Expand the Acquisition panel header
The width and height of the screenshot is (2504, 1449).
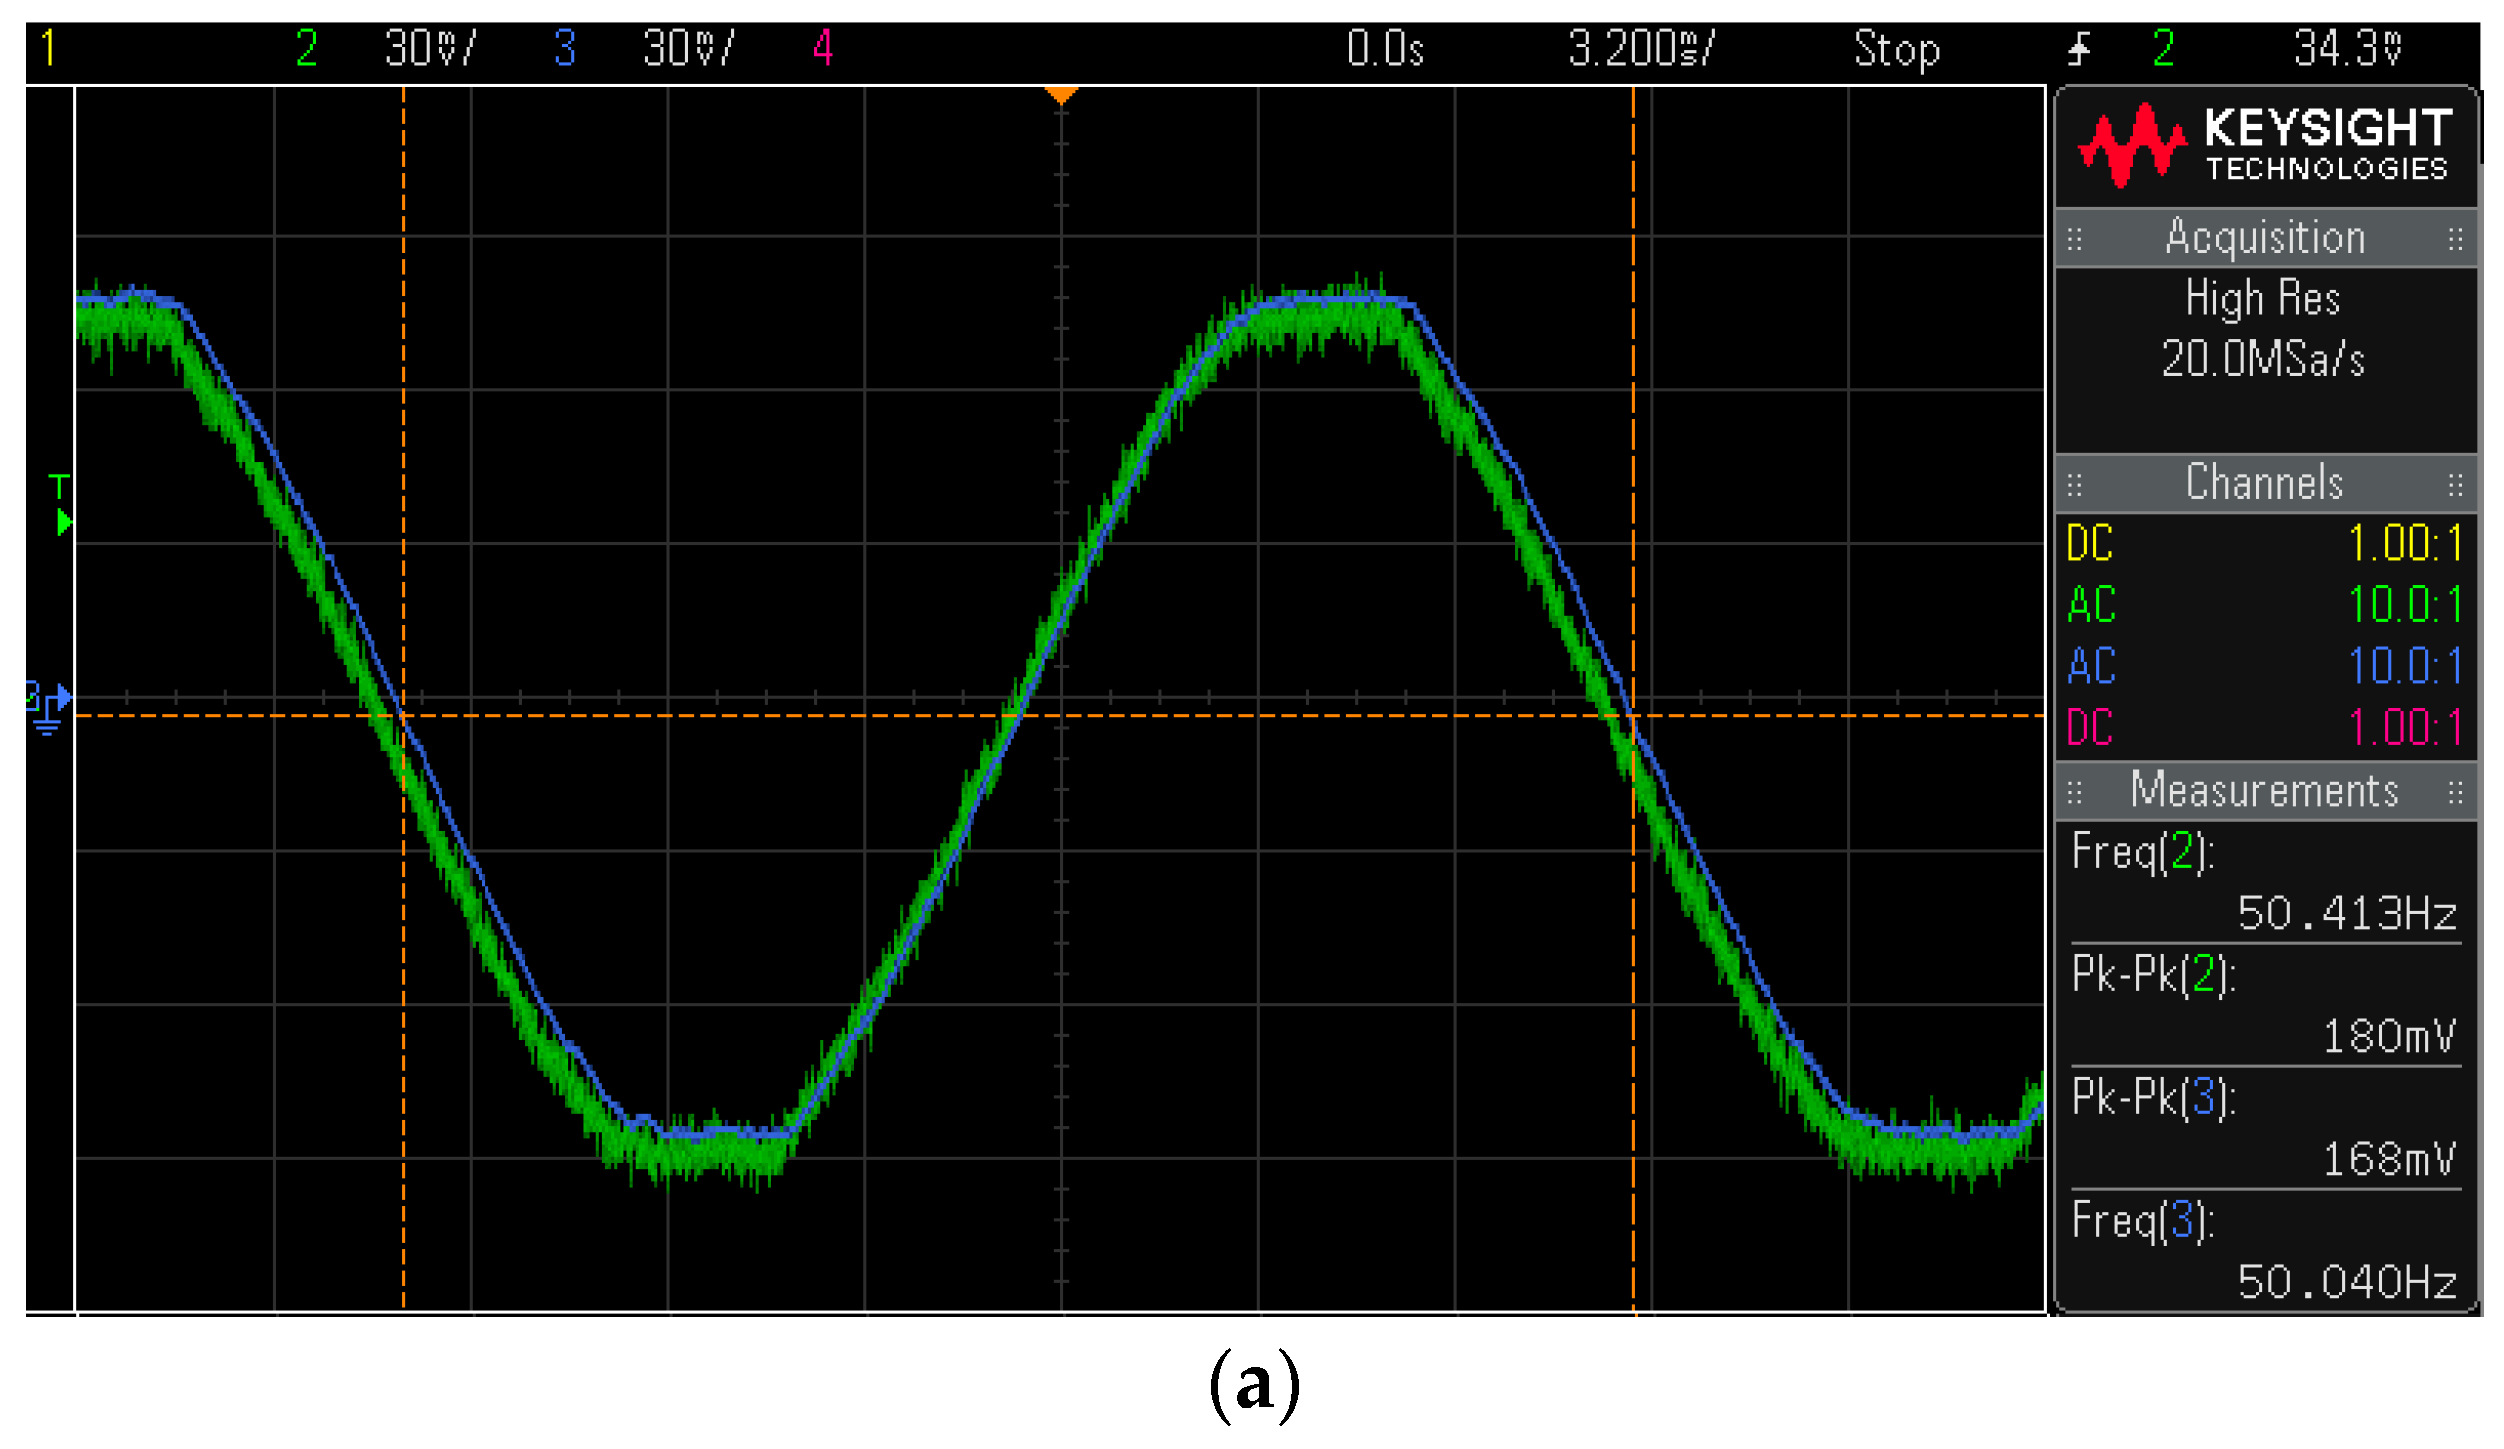(x=2265, y=238)
